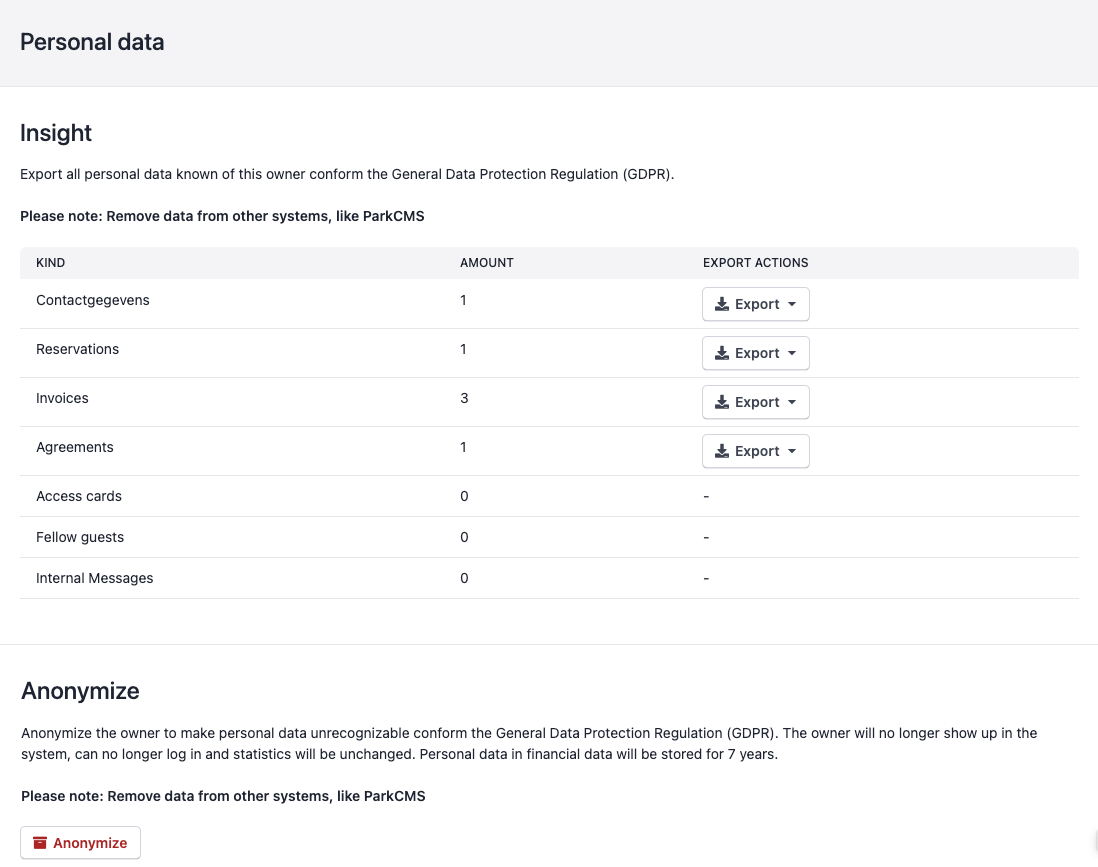Expand the Invoices Export dropdown caret
The image size is (1098, 867).
pos(792,402)
